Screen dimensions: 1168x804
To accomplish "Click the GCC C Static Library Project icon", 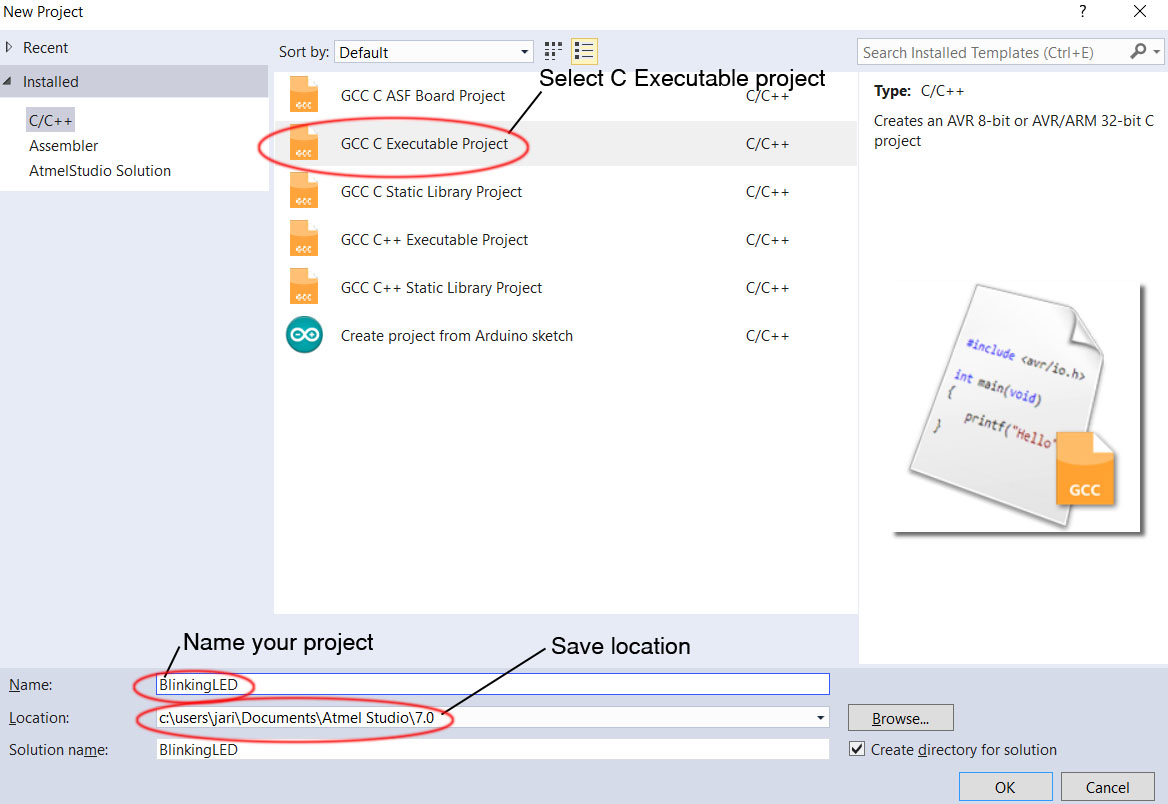I will click(x=304, y=191).
